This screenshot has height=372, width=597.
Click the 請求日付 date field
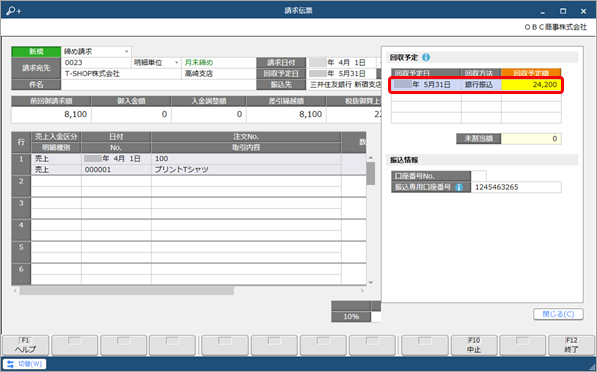[x=341, y=62]
